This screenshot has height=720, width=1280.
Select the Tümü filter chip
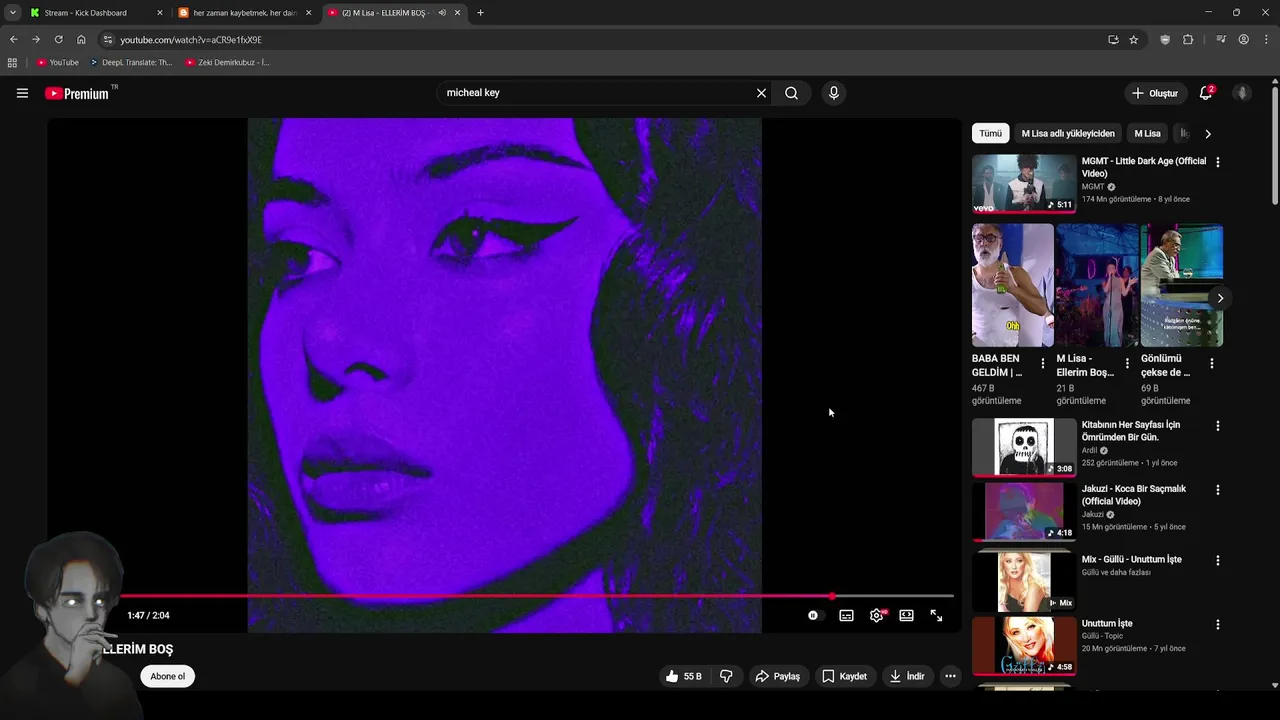990,133
